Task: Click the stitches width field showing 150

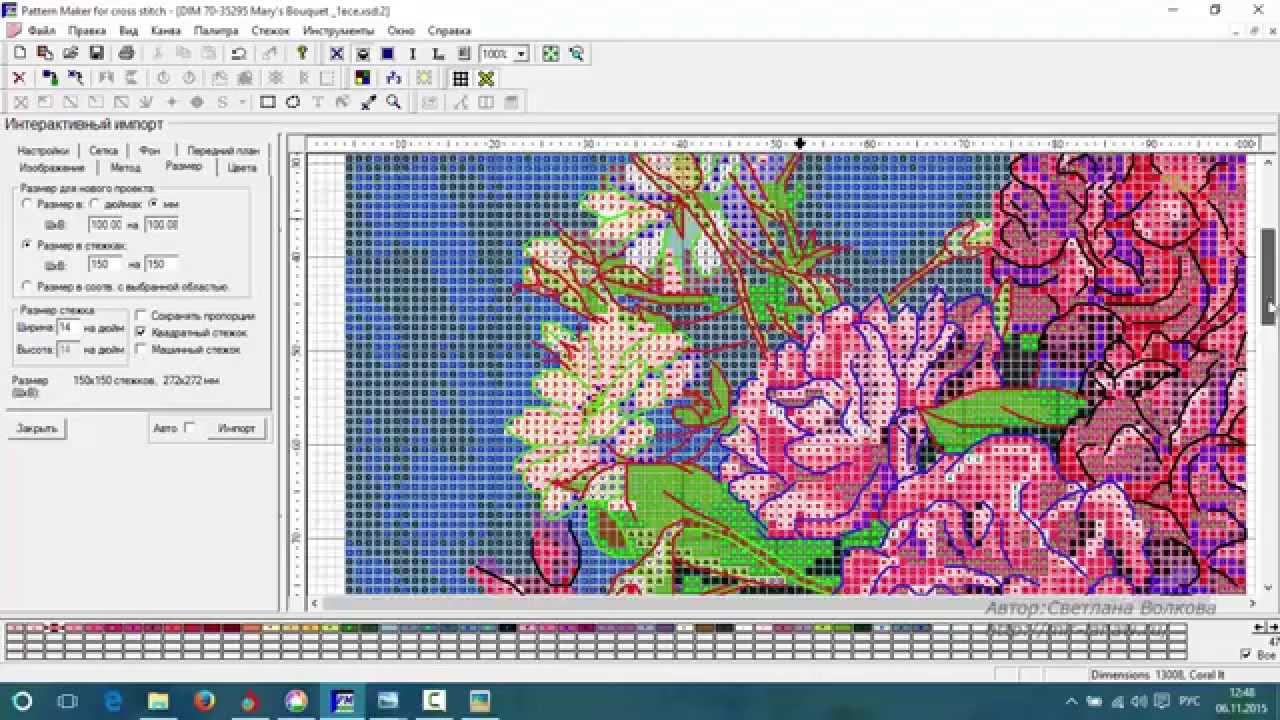Action: tap(105, 264)
